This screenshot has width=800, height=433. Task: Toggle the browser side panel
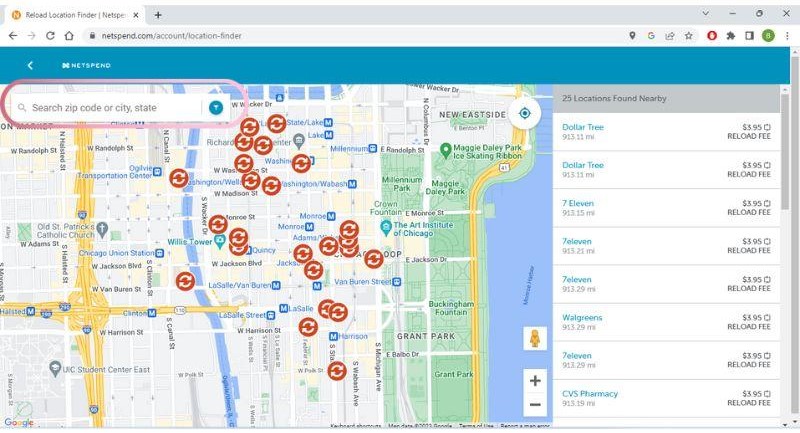point(749,36)
